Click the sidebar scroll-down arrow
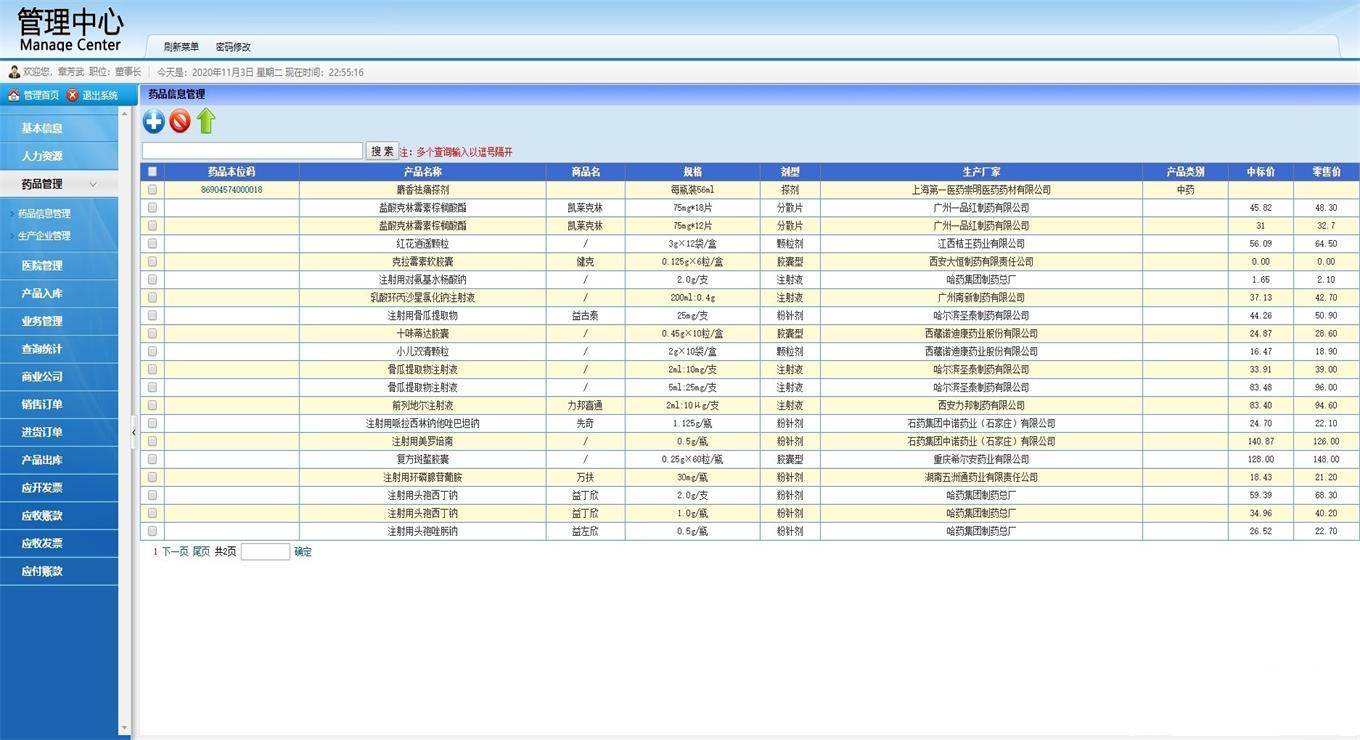 coord(124,729)
